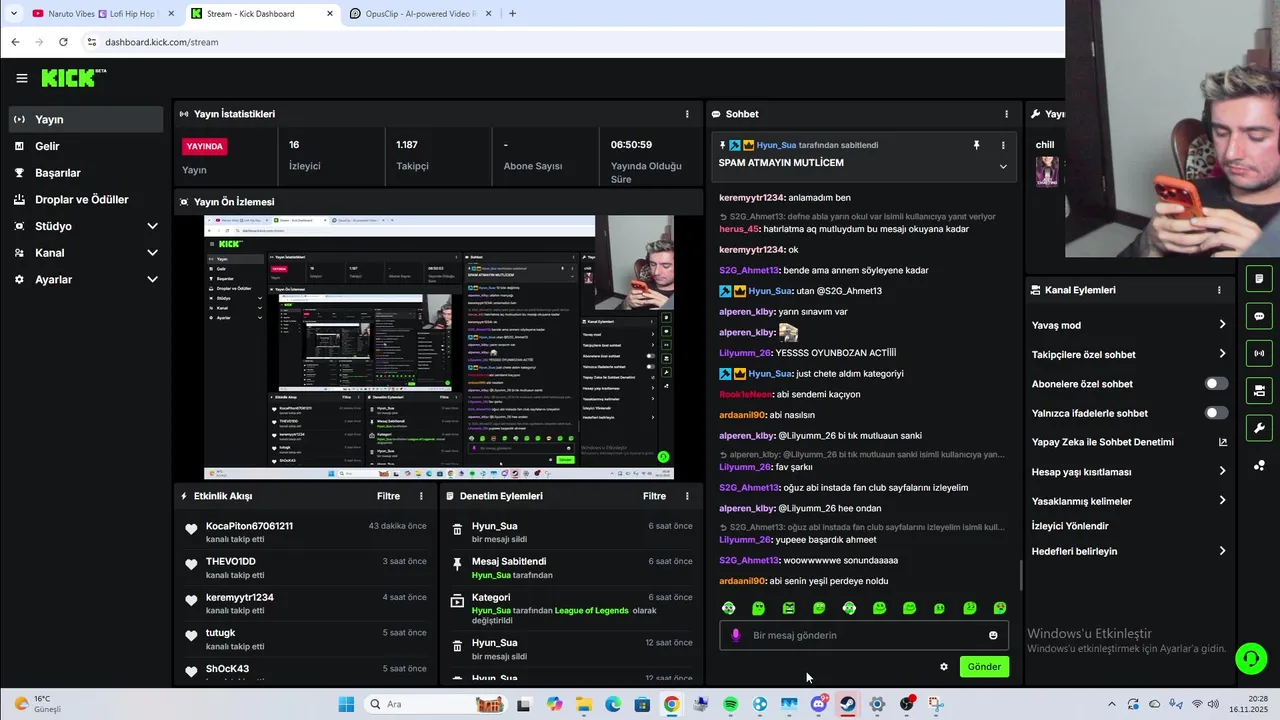Image resolution: width=1280 pixels, height=720 pixels.
Task: Click the channel actions icon in the right rail
Action: 1259,390
